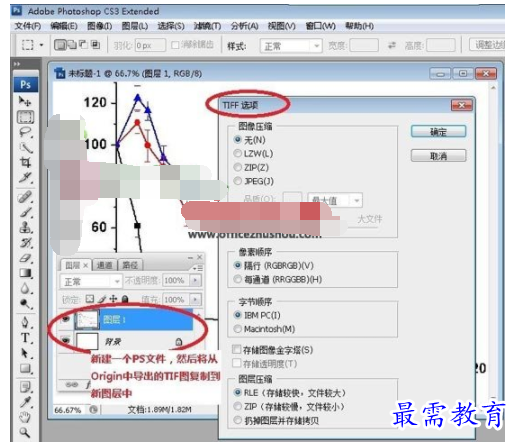The image size is (514, 446).
Task: Select the Zoom tool
Action: point(25,433)
